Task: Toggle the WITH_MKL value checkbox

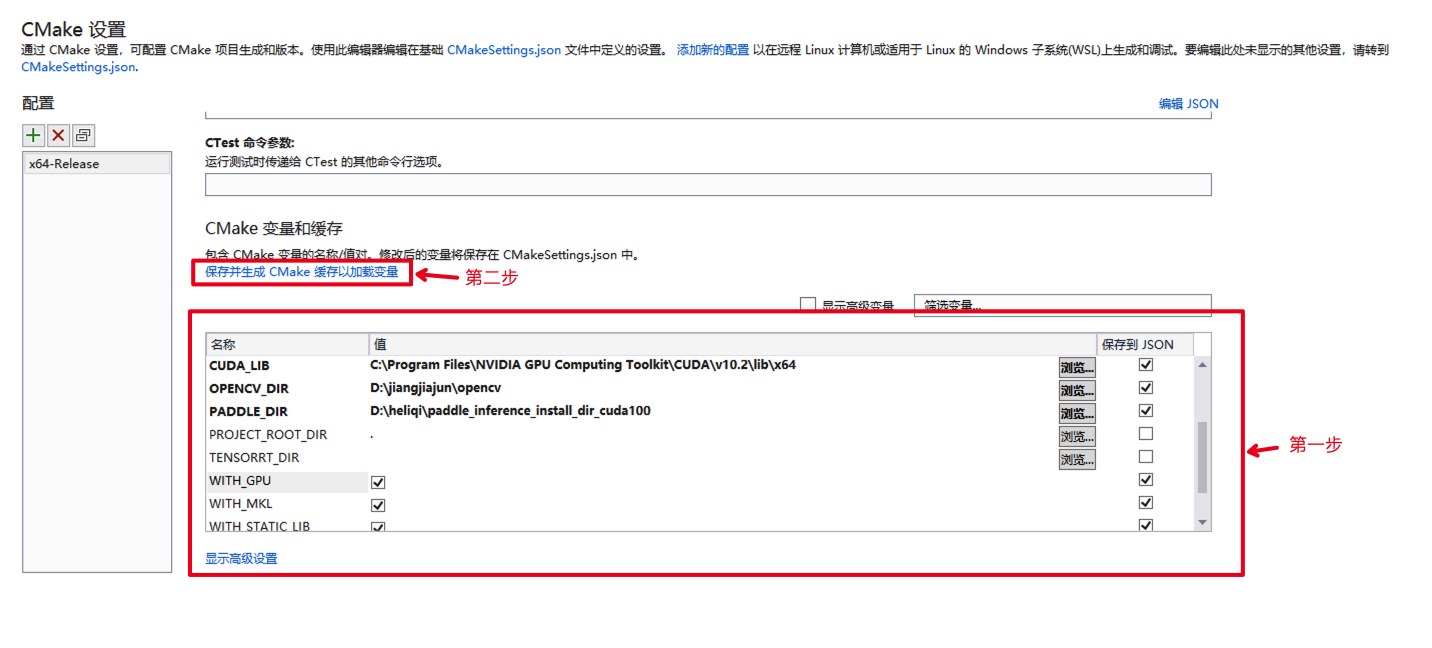Action: tap(378, 505)
